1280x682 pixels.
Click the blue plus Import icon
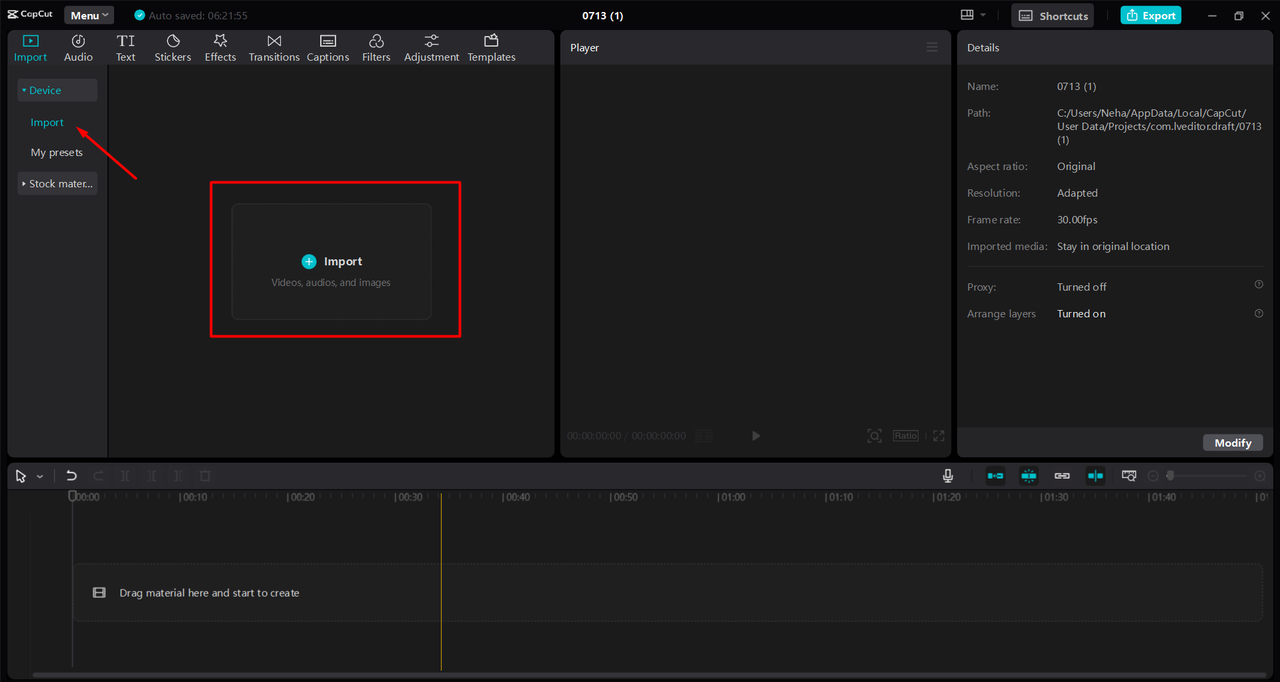click(309, 261)
